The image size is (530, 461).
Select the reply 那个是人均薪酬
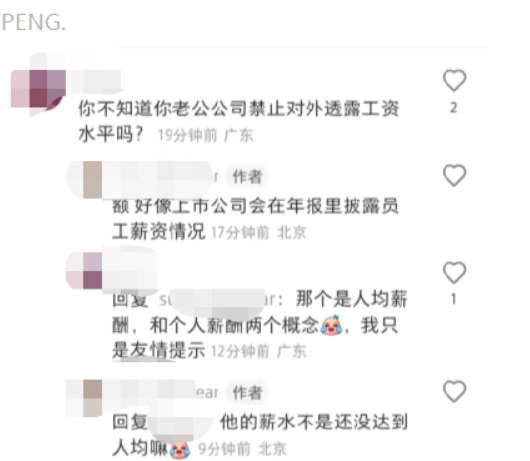(260, 324)
